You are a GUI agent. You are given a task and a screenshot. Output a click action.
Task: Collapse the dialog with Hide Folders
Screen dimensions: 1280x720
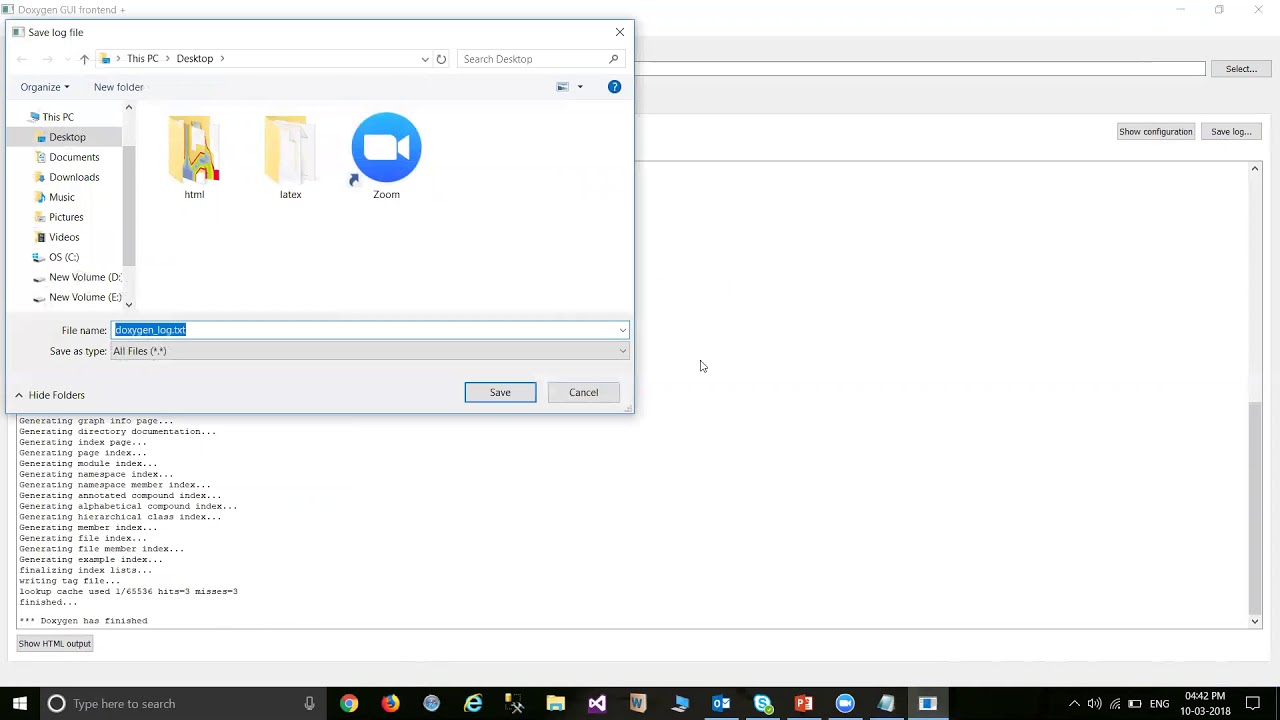coord(49,395)
